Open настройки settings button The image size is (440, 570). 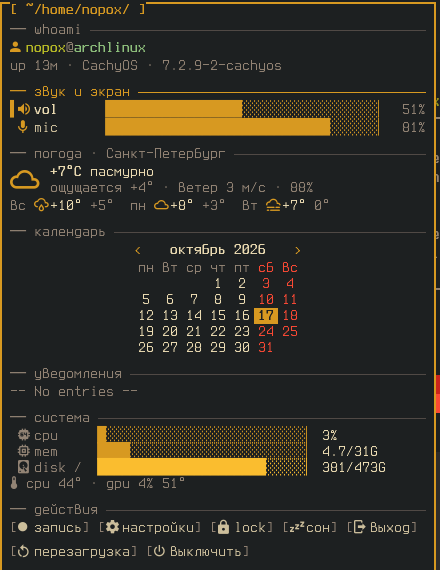(x=150, y=527)
